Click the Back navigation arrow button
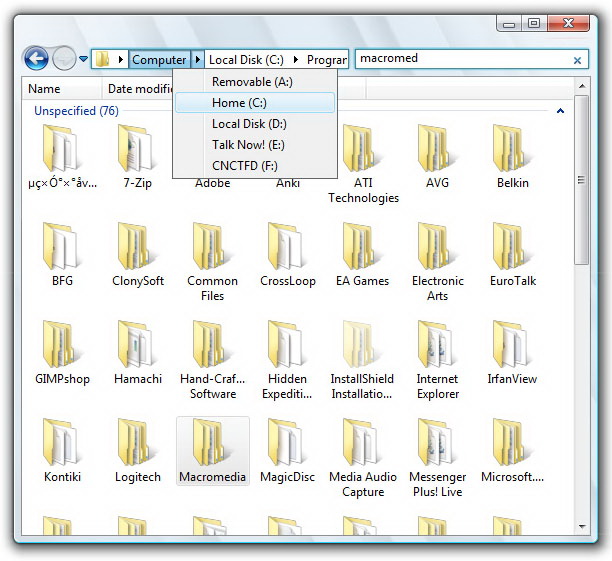Viewport: 612px width, 561px height. point(36,59)
